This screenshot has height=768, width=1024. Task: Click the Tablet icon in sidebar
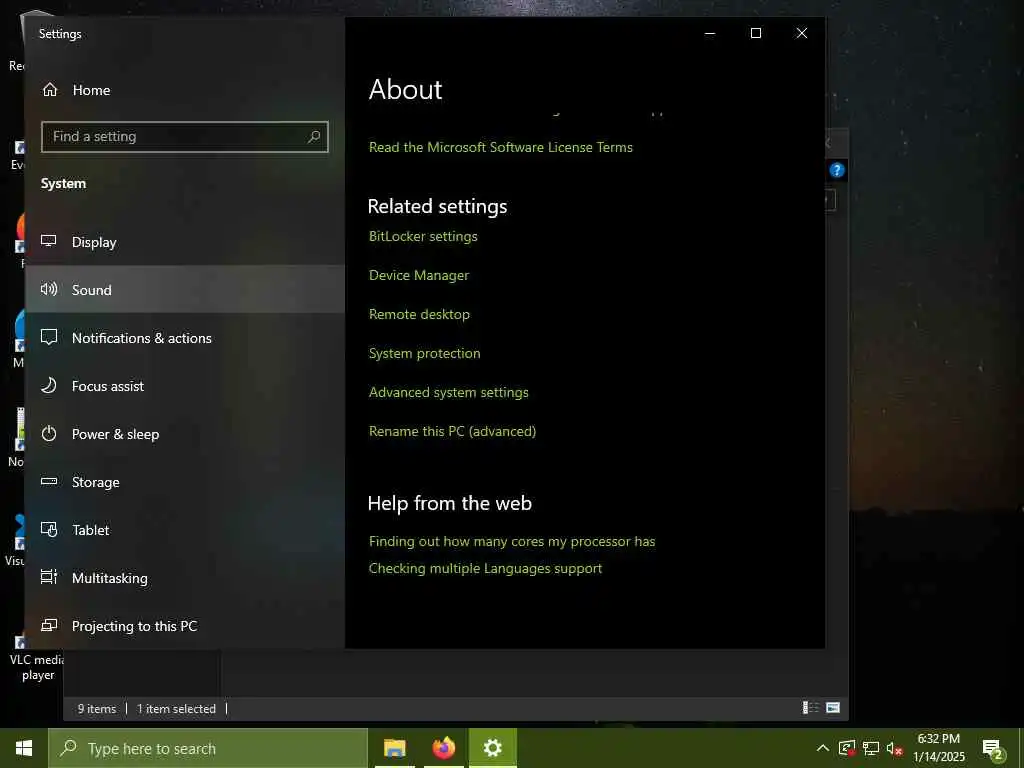pyautogui.click(x=49, y=529)
